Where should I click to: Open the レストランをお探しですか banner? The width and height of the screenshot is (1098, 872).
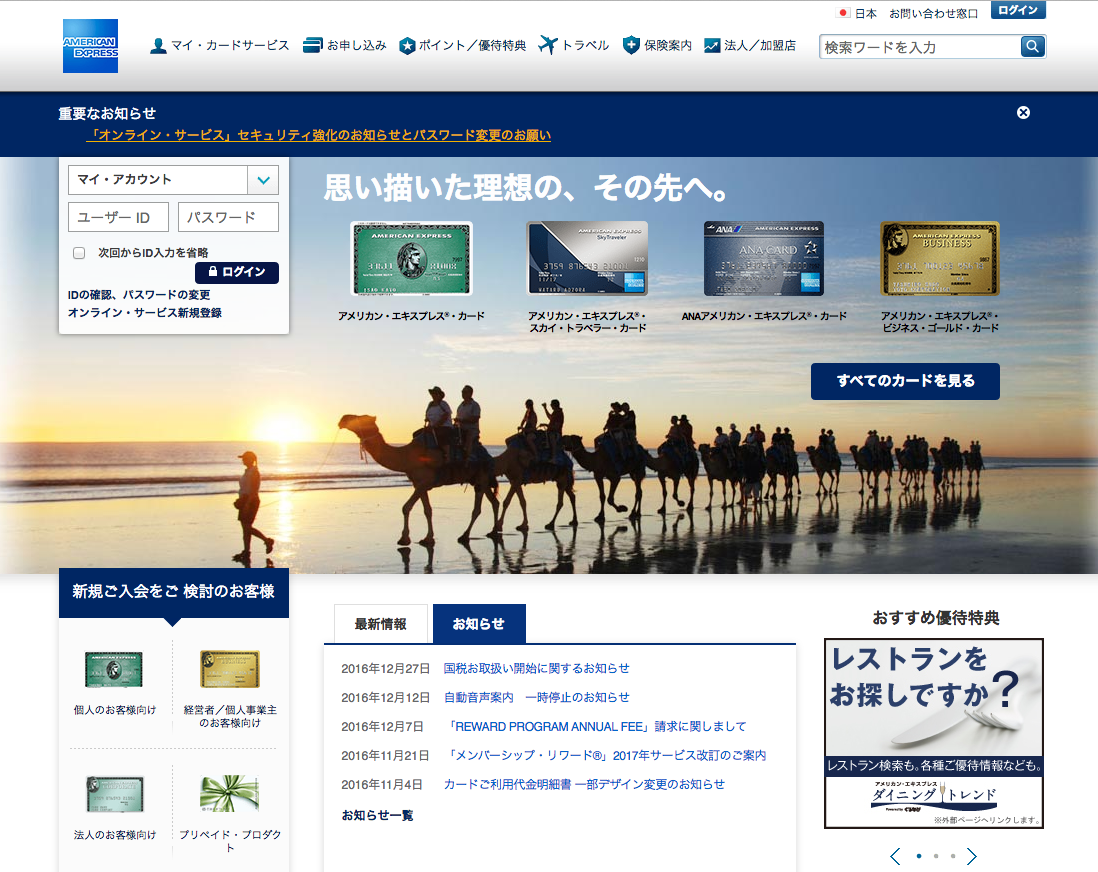[x=933, y=733]
